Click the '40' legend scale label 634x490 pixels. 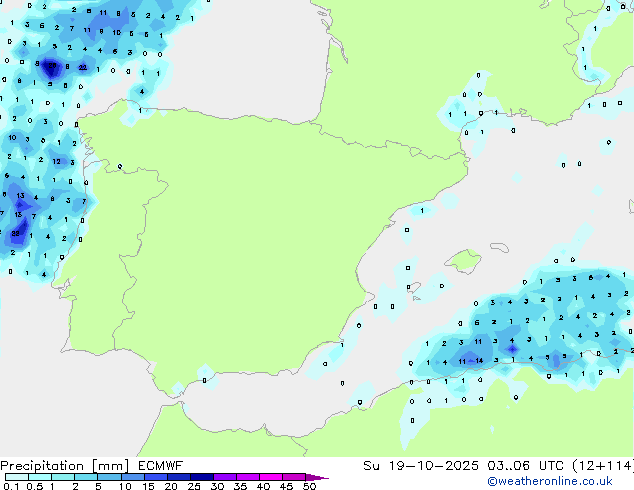tap(263, 486)
